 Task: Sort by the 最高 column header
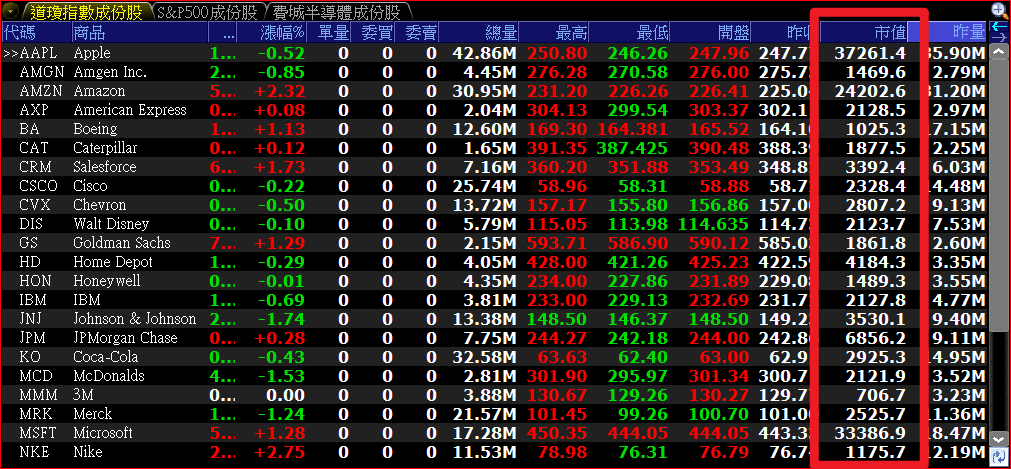click(554, 32)
